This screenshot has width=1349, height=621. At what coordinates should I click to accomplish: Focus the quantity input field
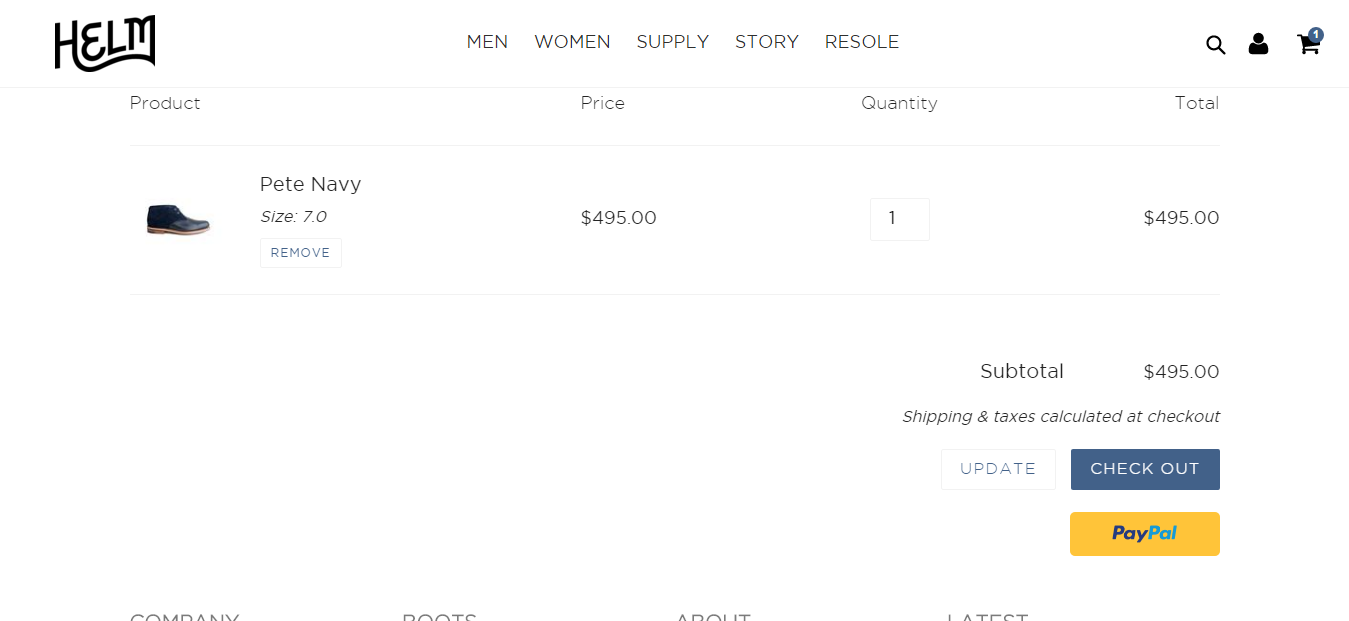899,219
